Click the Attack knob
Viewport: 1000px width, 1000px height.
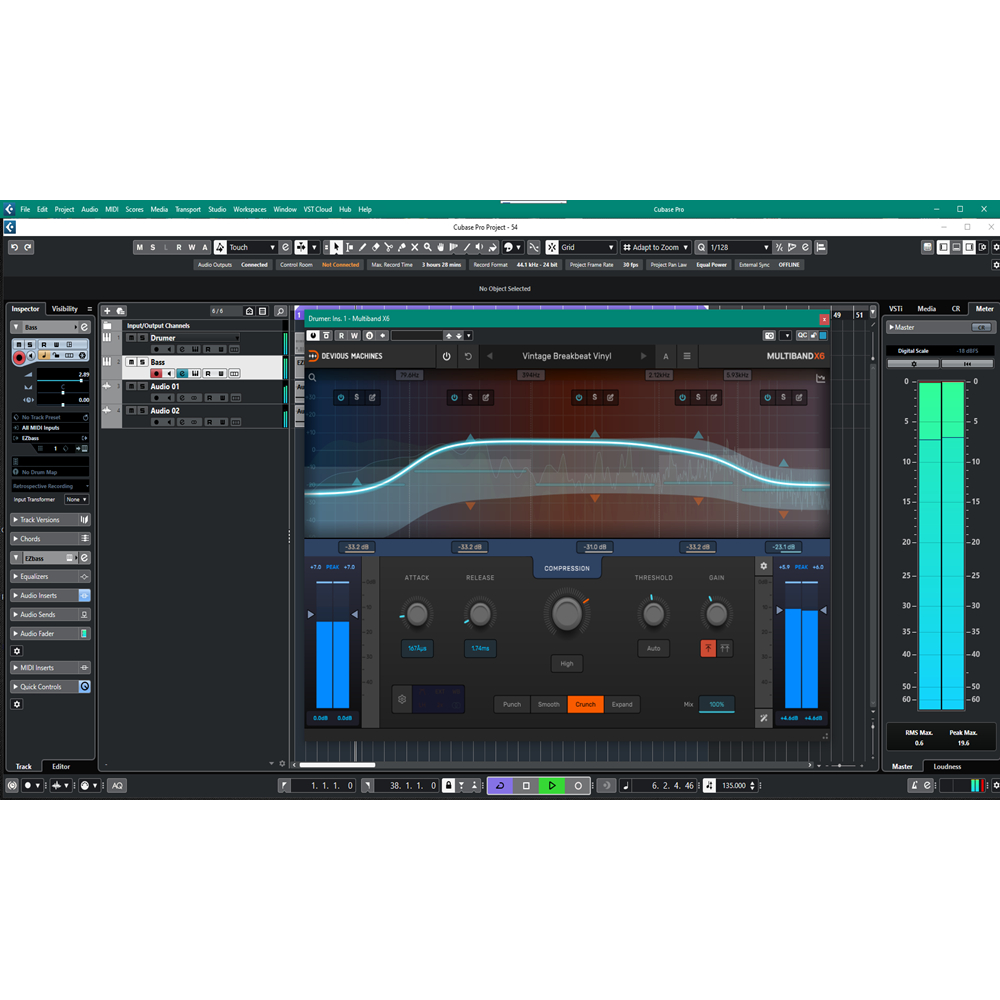[417, 613]
